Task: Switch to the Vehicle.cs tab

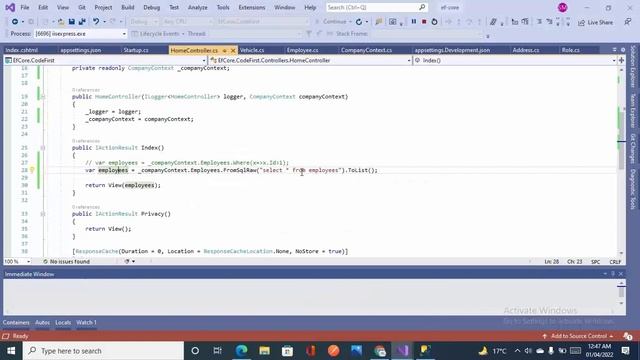Action: coord(252,50)
